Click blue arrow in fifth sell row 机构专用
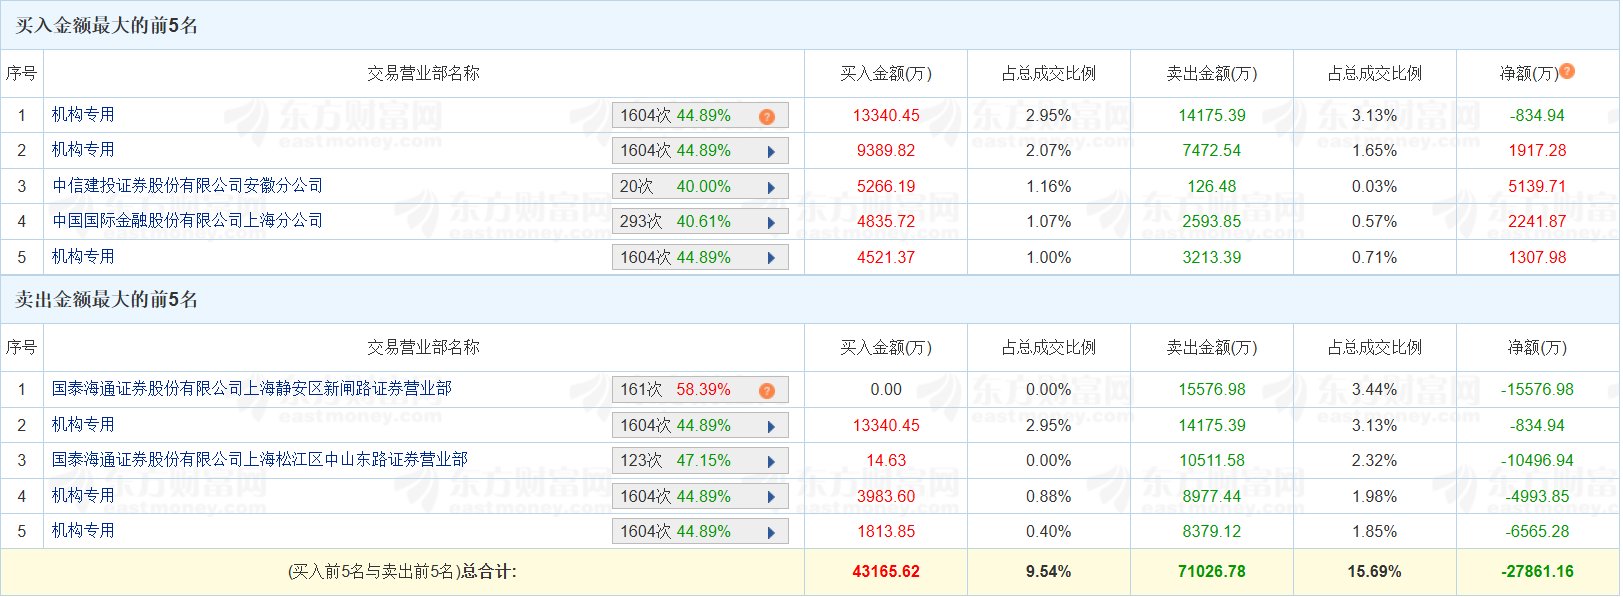Viewport: 1623px width, 597px height. [x=771, y=533]
